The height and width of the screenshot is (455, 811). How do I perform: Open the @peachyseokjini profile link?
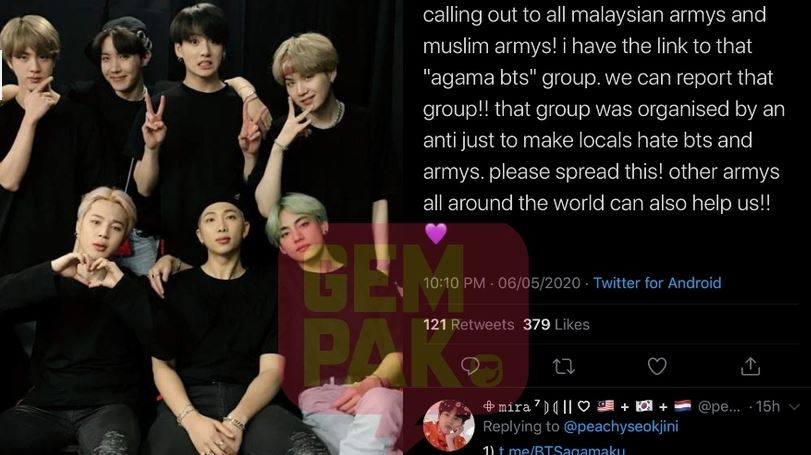(620, 427)
